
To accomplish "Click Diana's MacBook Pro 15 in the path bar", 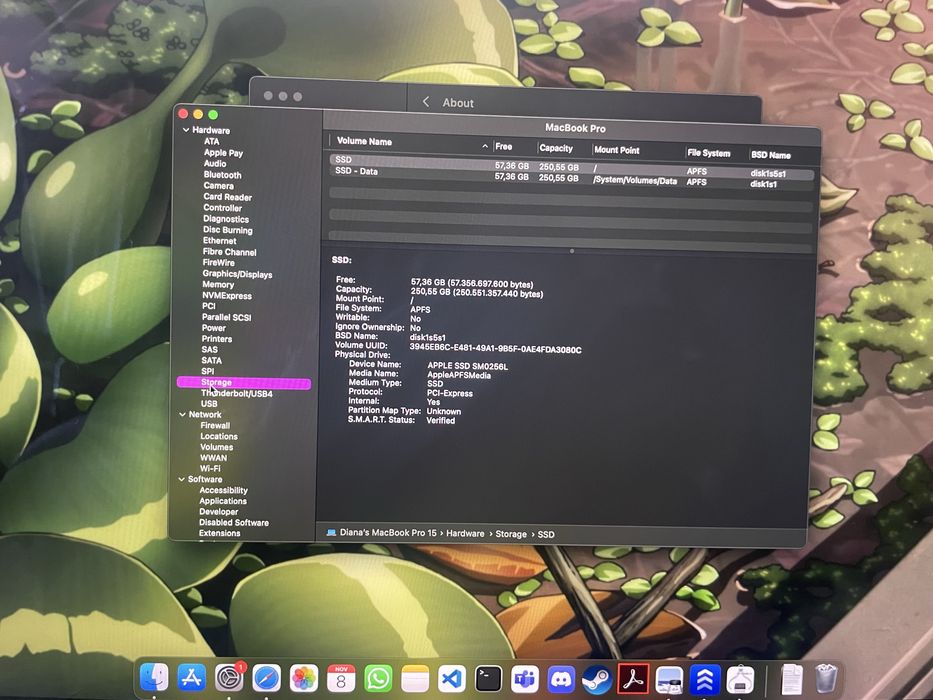I will [x=388, y=533].
